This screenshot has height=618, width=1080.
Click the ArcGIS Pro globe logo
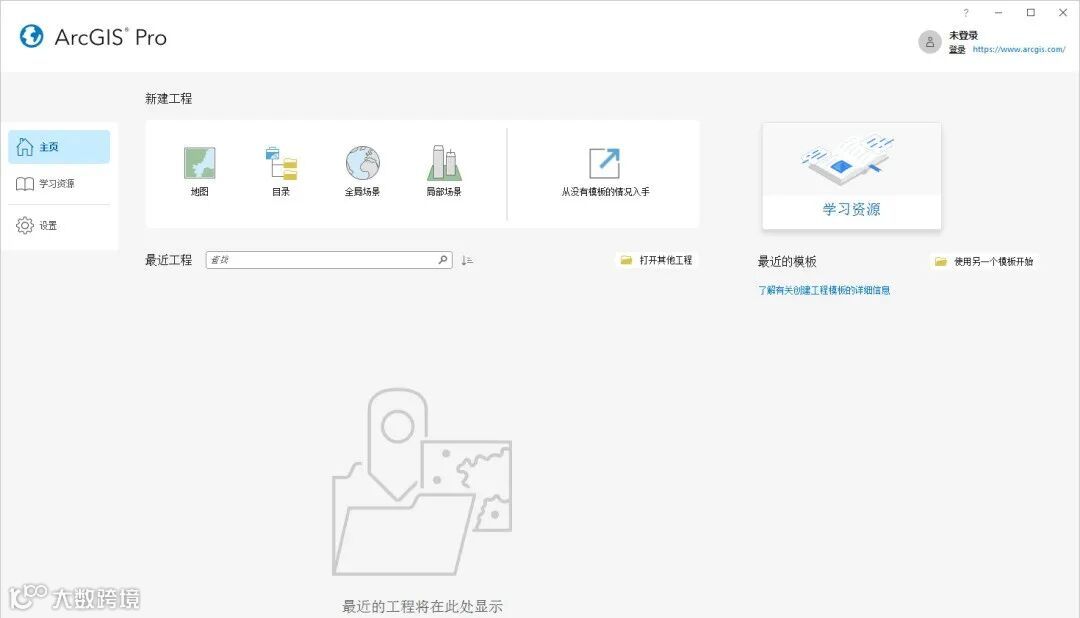[31, 37]
